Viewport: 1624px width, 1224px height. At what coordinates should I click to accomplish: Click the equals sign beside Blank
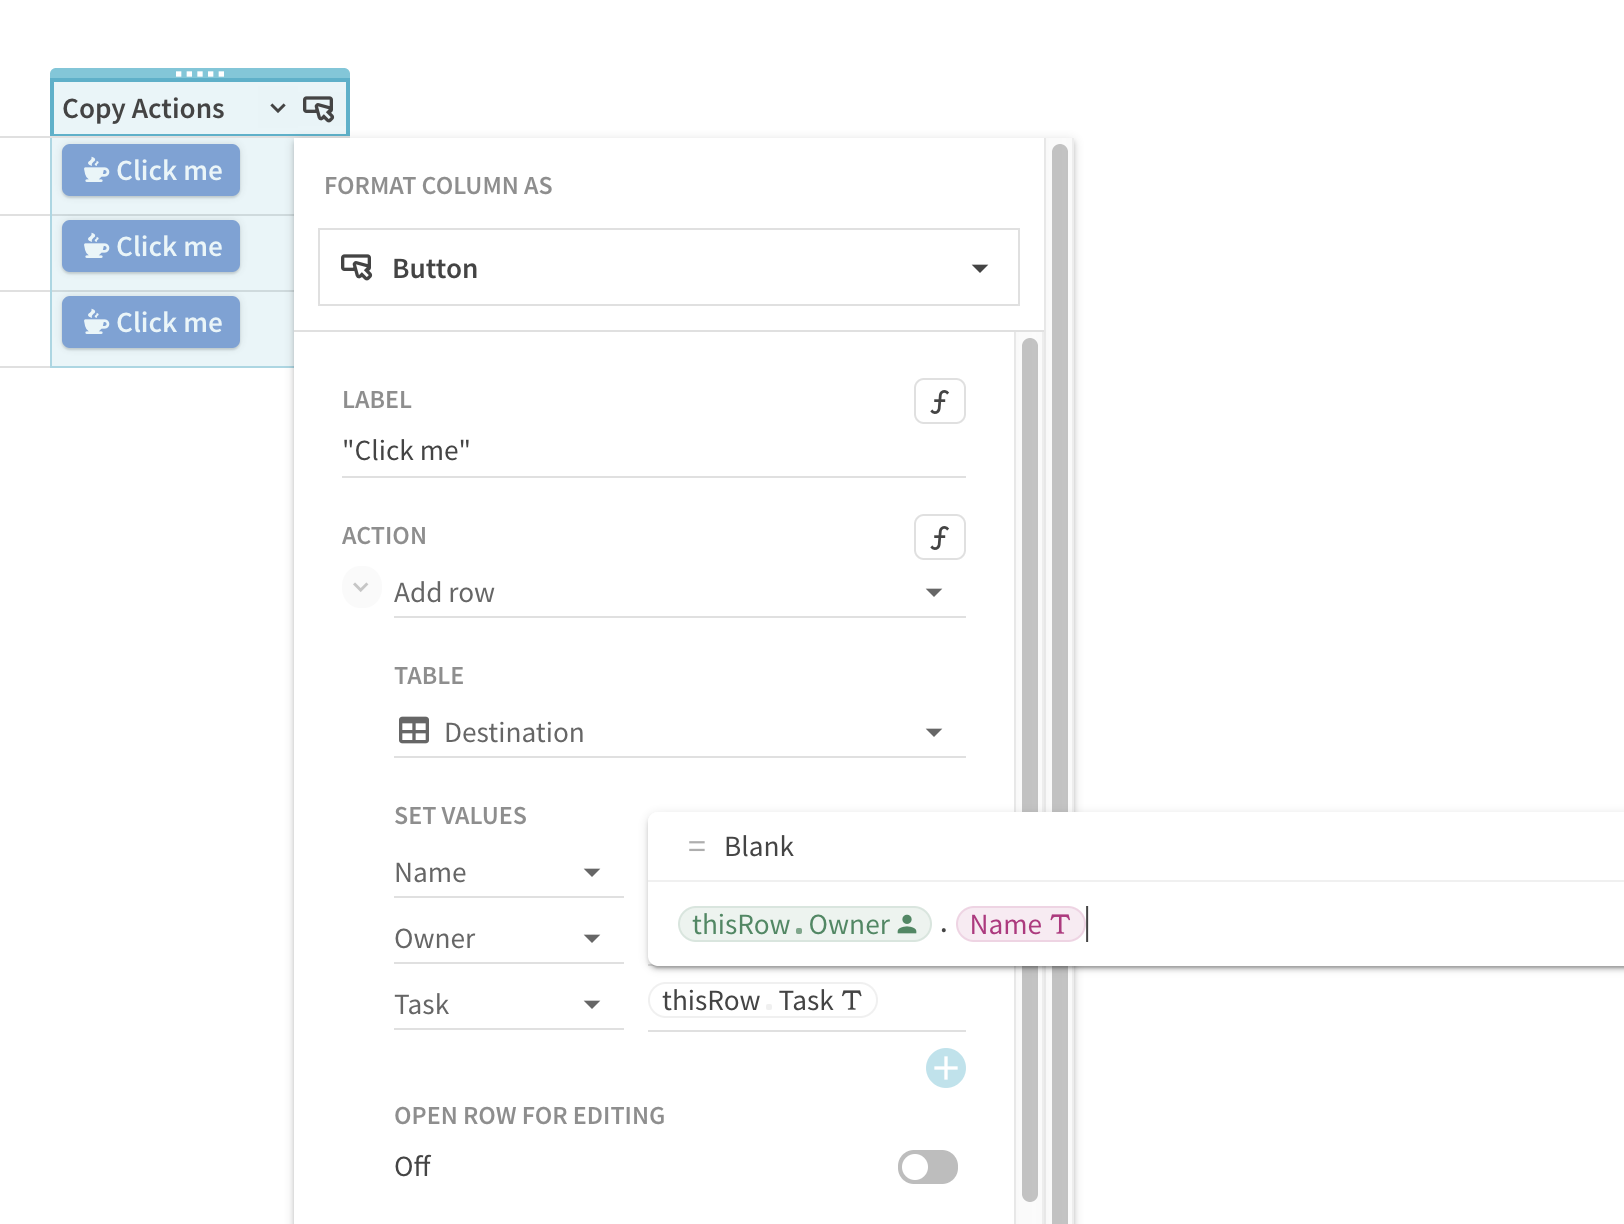click(x=697, y=847)
